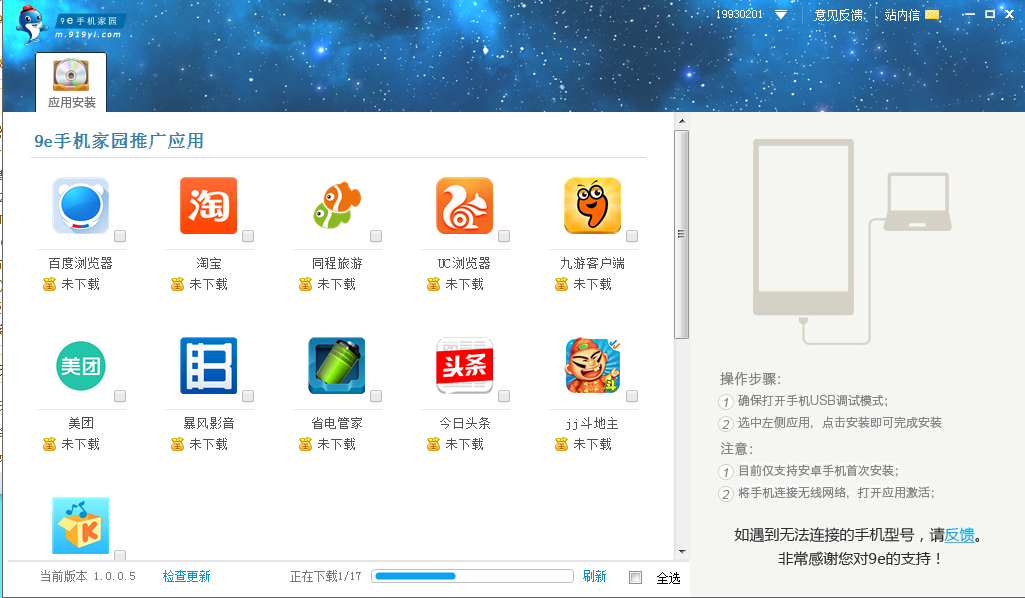Click the money bag icon under jj斗地主
1025x598 pixels.
pyautogui.click(x=562, y=444)
